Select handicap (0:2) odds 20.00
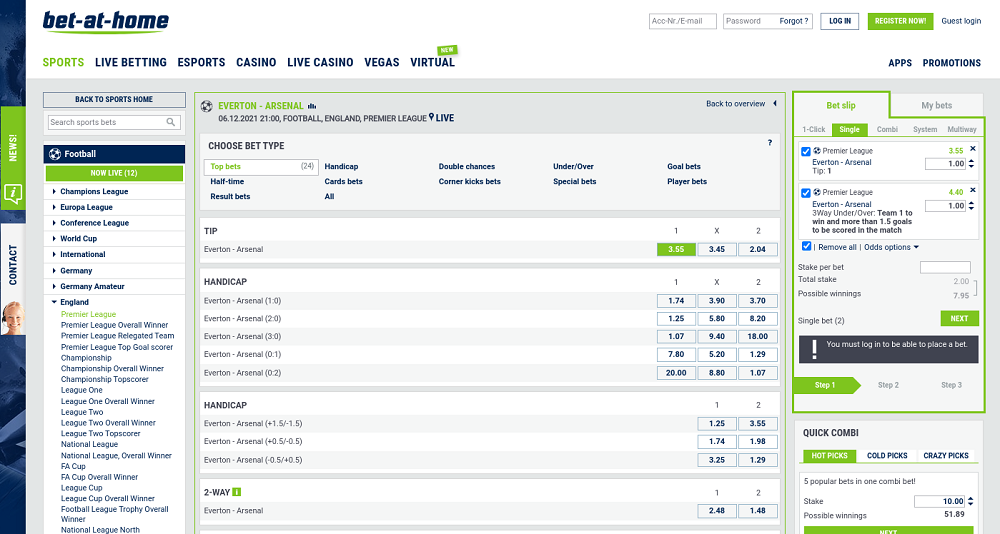This screenshot has width=1000, height=534. click(676, 373)
